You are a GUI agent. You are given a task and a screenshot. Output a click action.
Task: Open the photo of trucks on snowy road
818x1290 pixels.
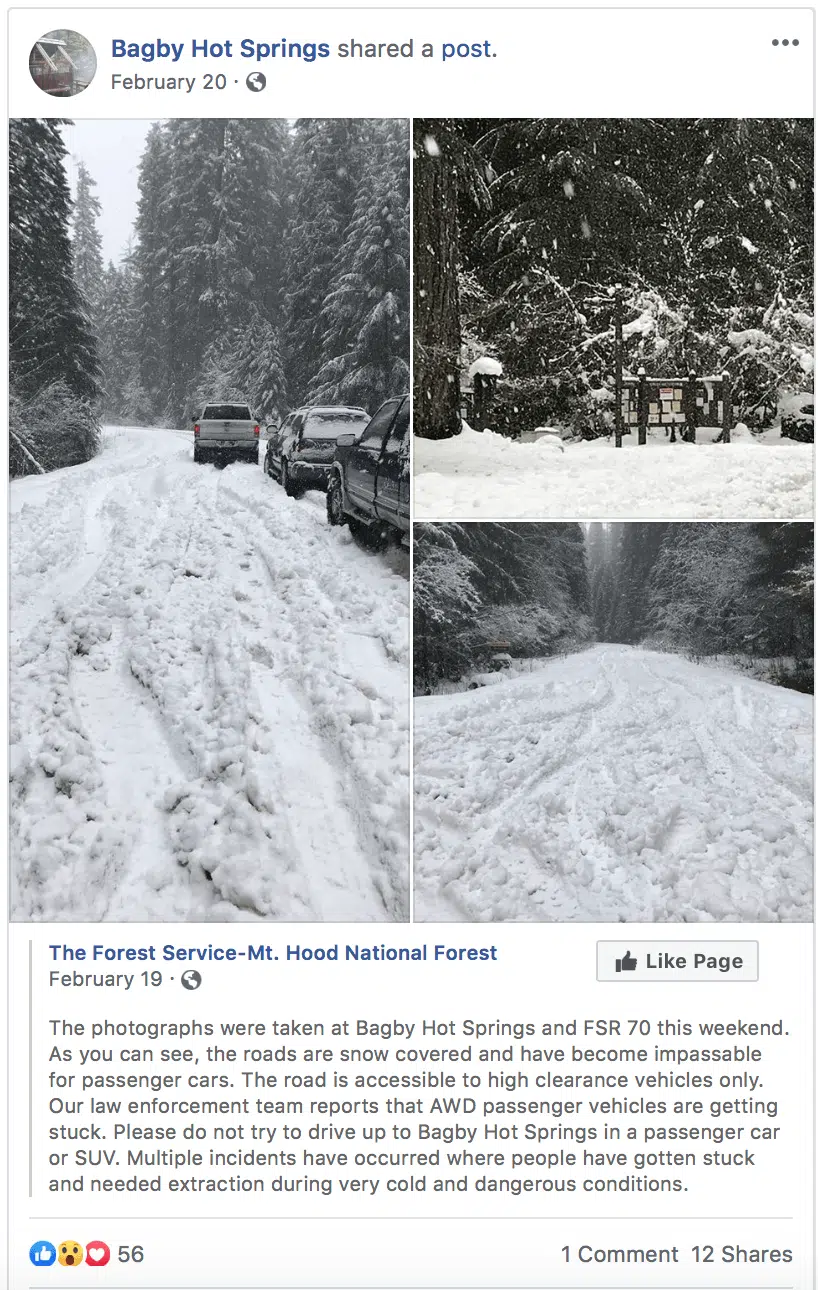click(x=209, y=520)
